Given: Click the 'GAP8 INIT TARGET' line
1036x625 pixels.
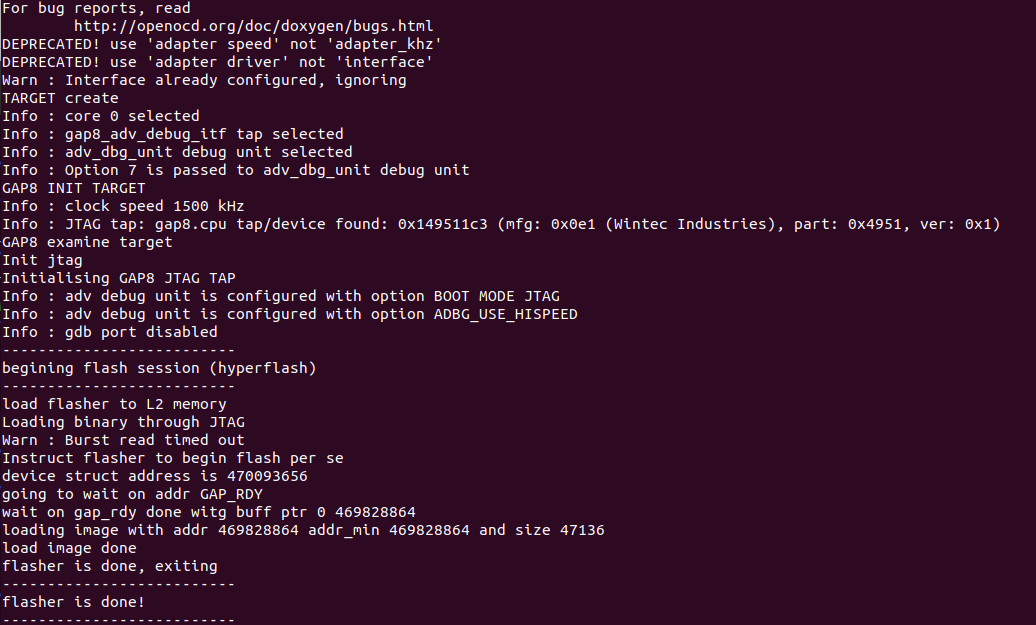Looking at the screenshot, I should [74, 188].
